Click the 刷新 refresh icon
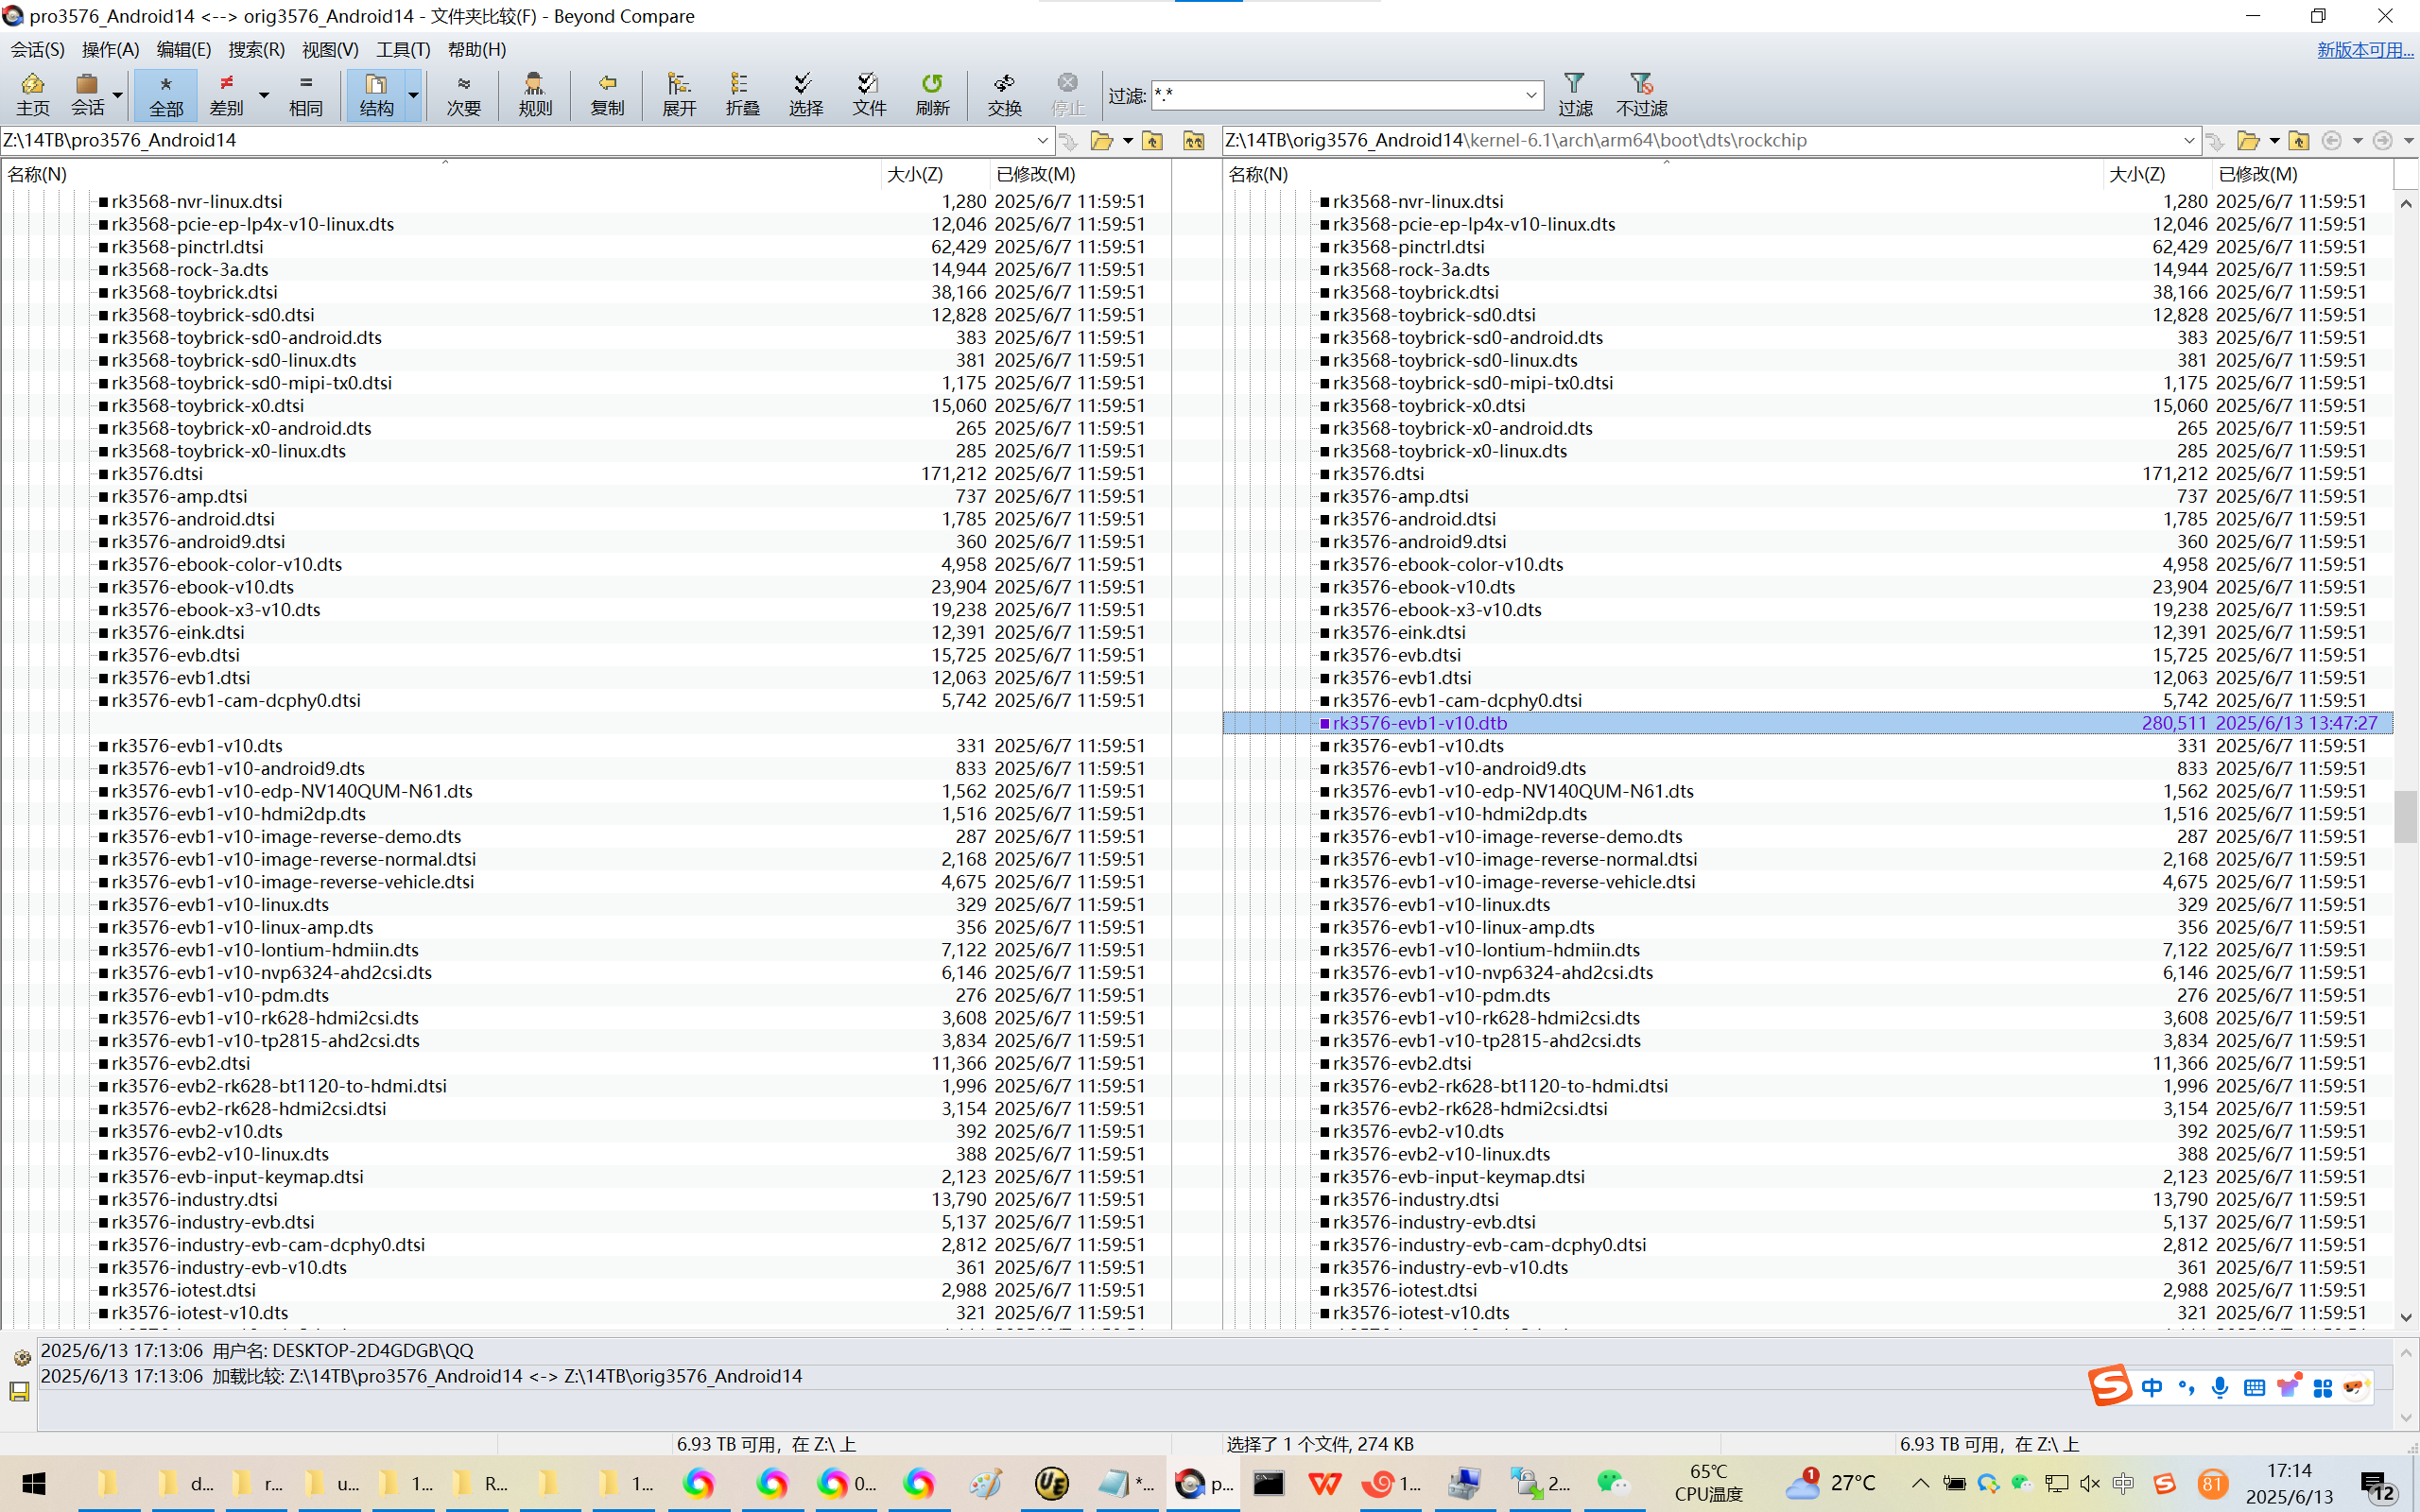This screenshot has height=1512, width=2420. 932,94
